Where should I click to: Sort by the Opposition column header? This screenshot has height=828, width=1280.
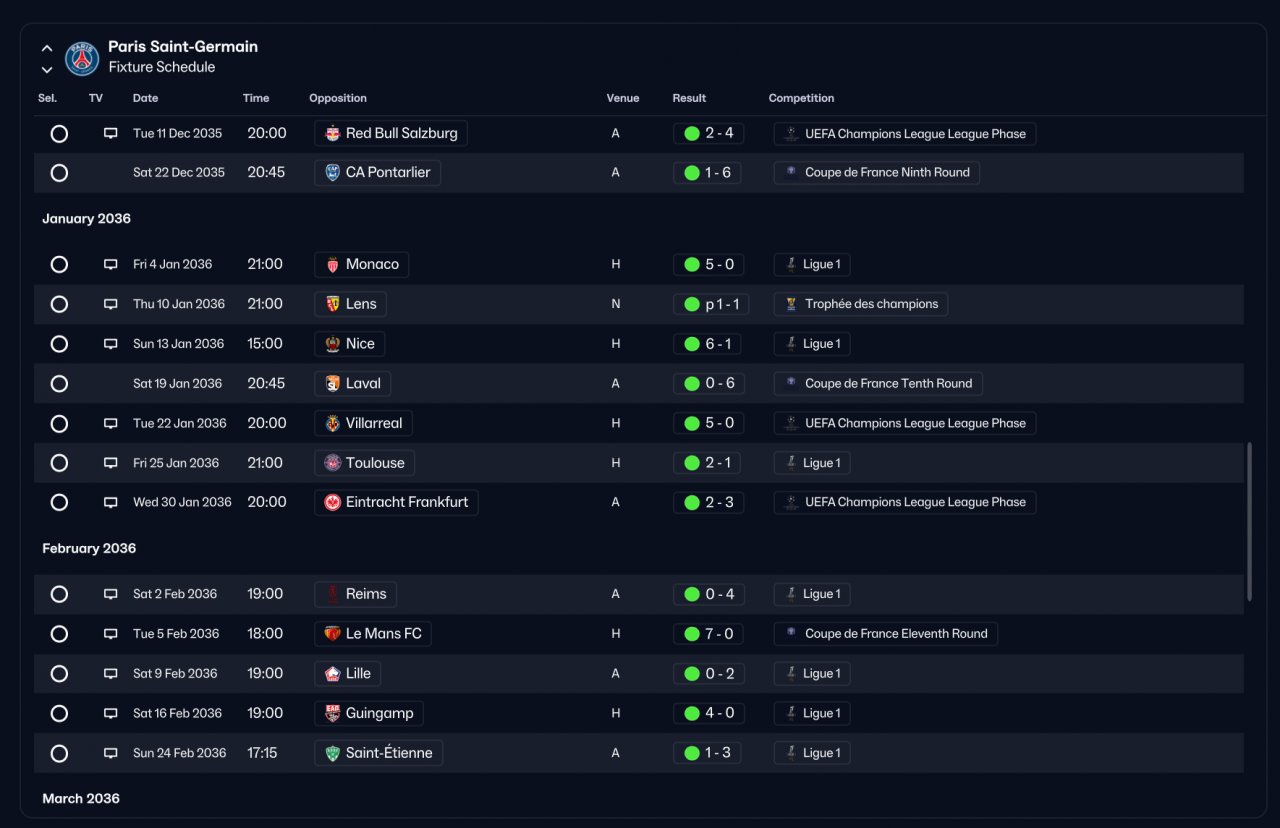(x=338, y=98)
